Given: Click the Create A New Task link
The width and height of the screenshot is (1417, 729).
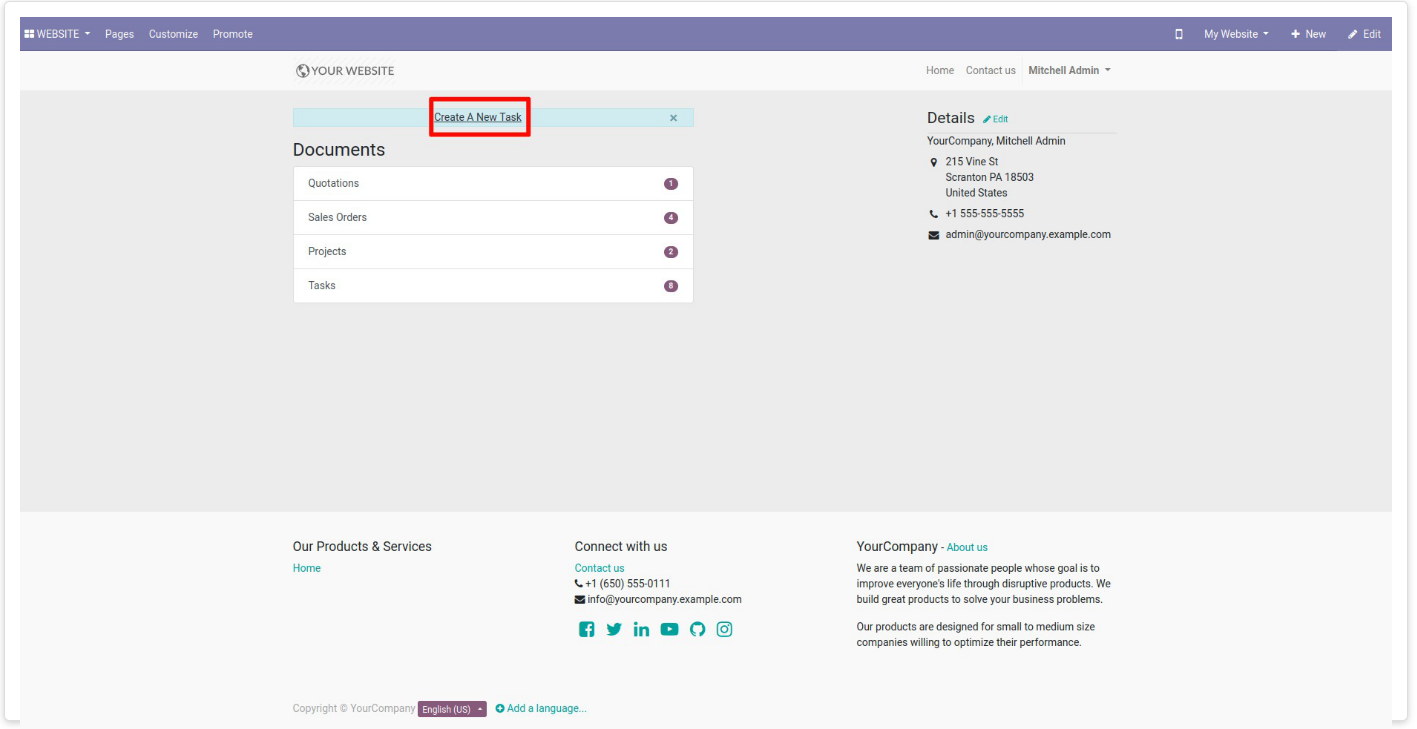Looking at the screenshot, I should (x=478, y=118).
